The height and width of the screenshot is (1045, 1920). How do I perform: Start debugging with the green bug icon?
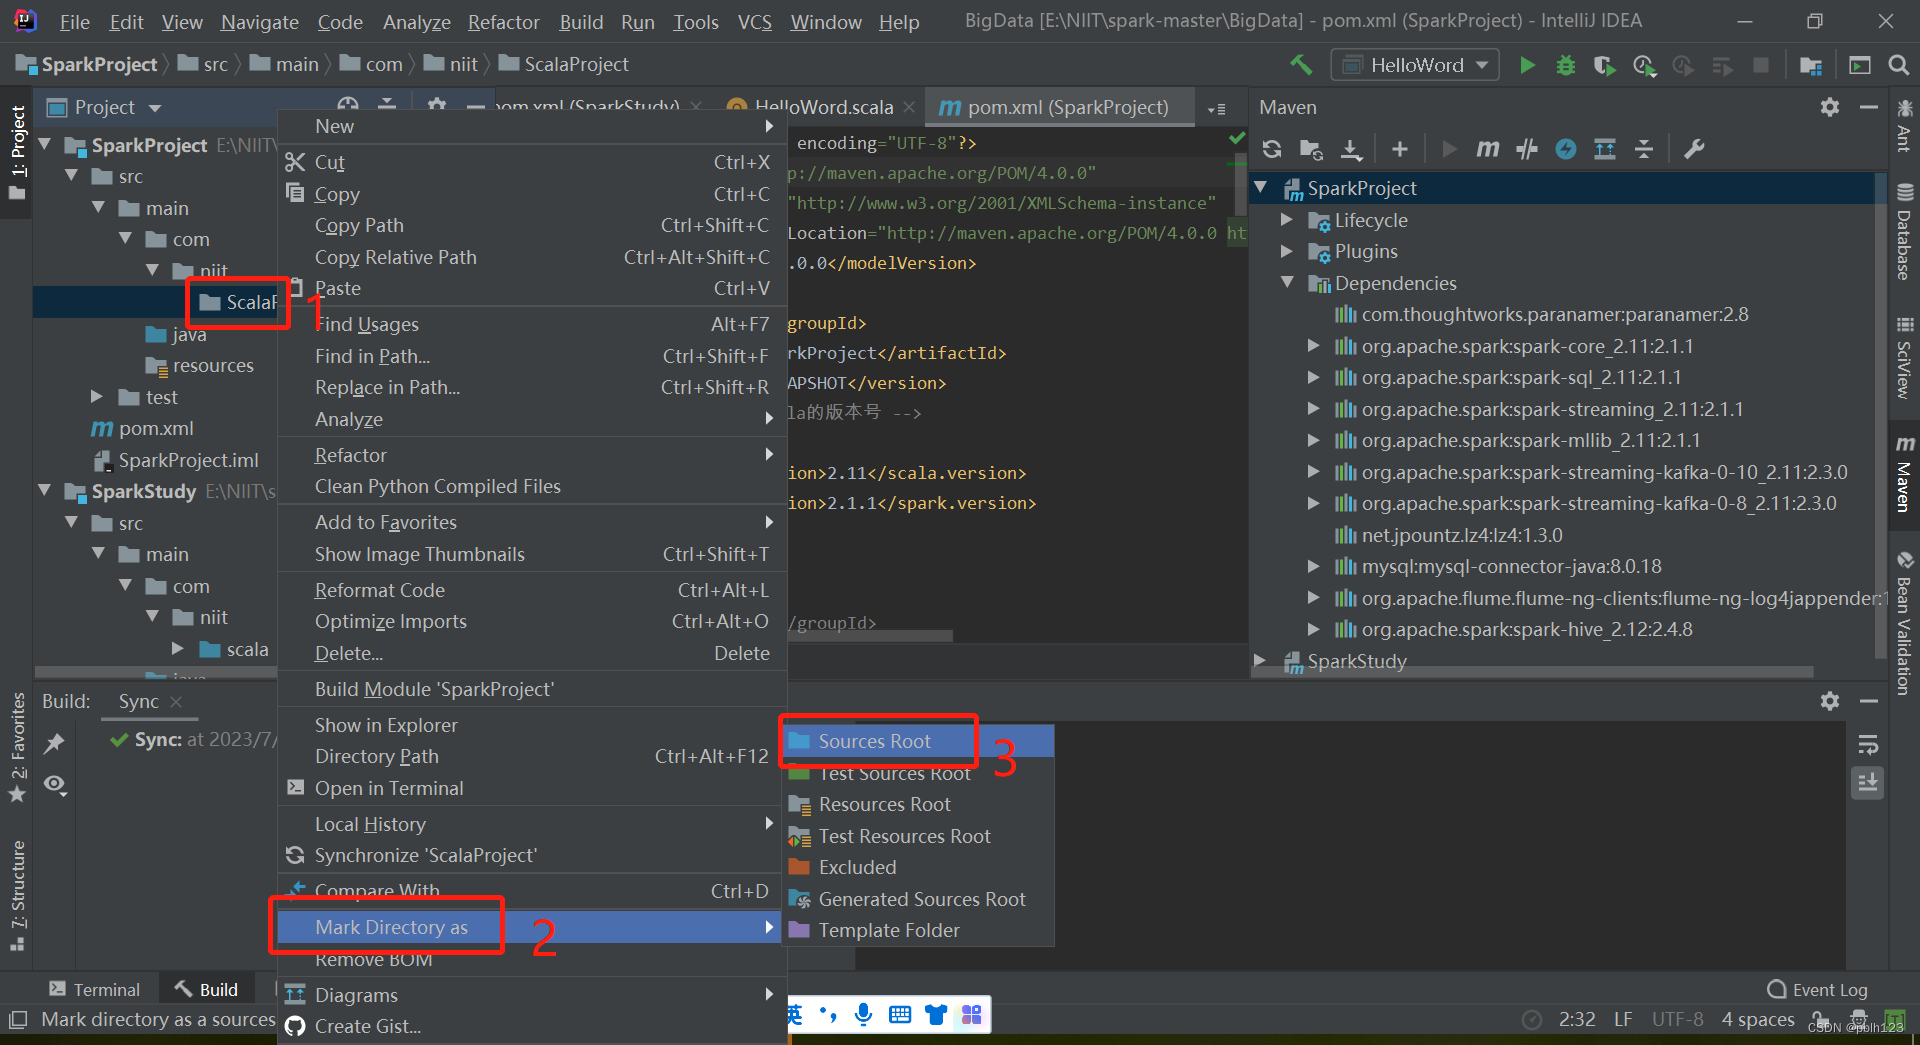click(x=1566, y=65)
